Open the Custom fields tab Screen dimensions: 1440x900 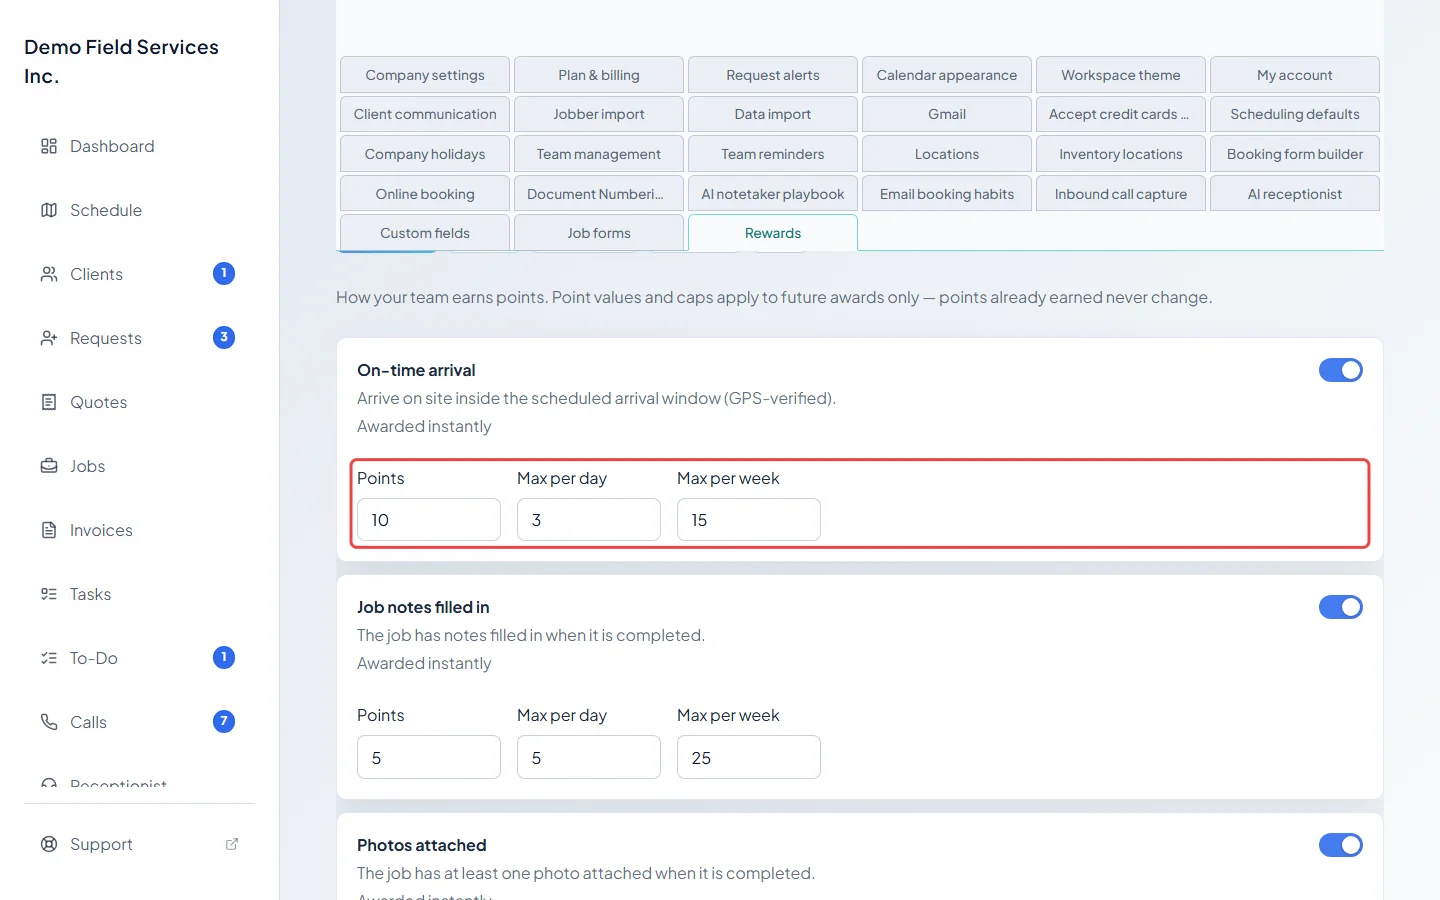coord(425,233)
